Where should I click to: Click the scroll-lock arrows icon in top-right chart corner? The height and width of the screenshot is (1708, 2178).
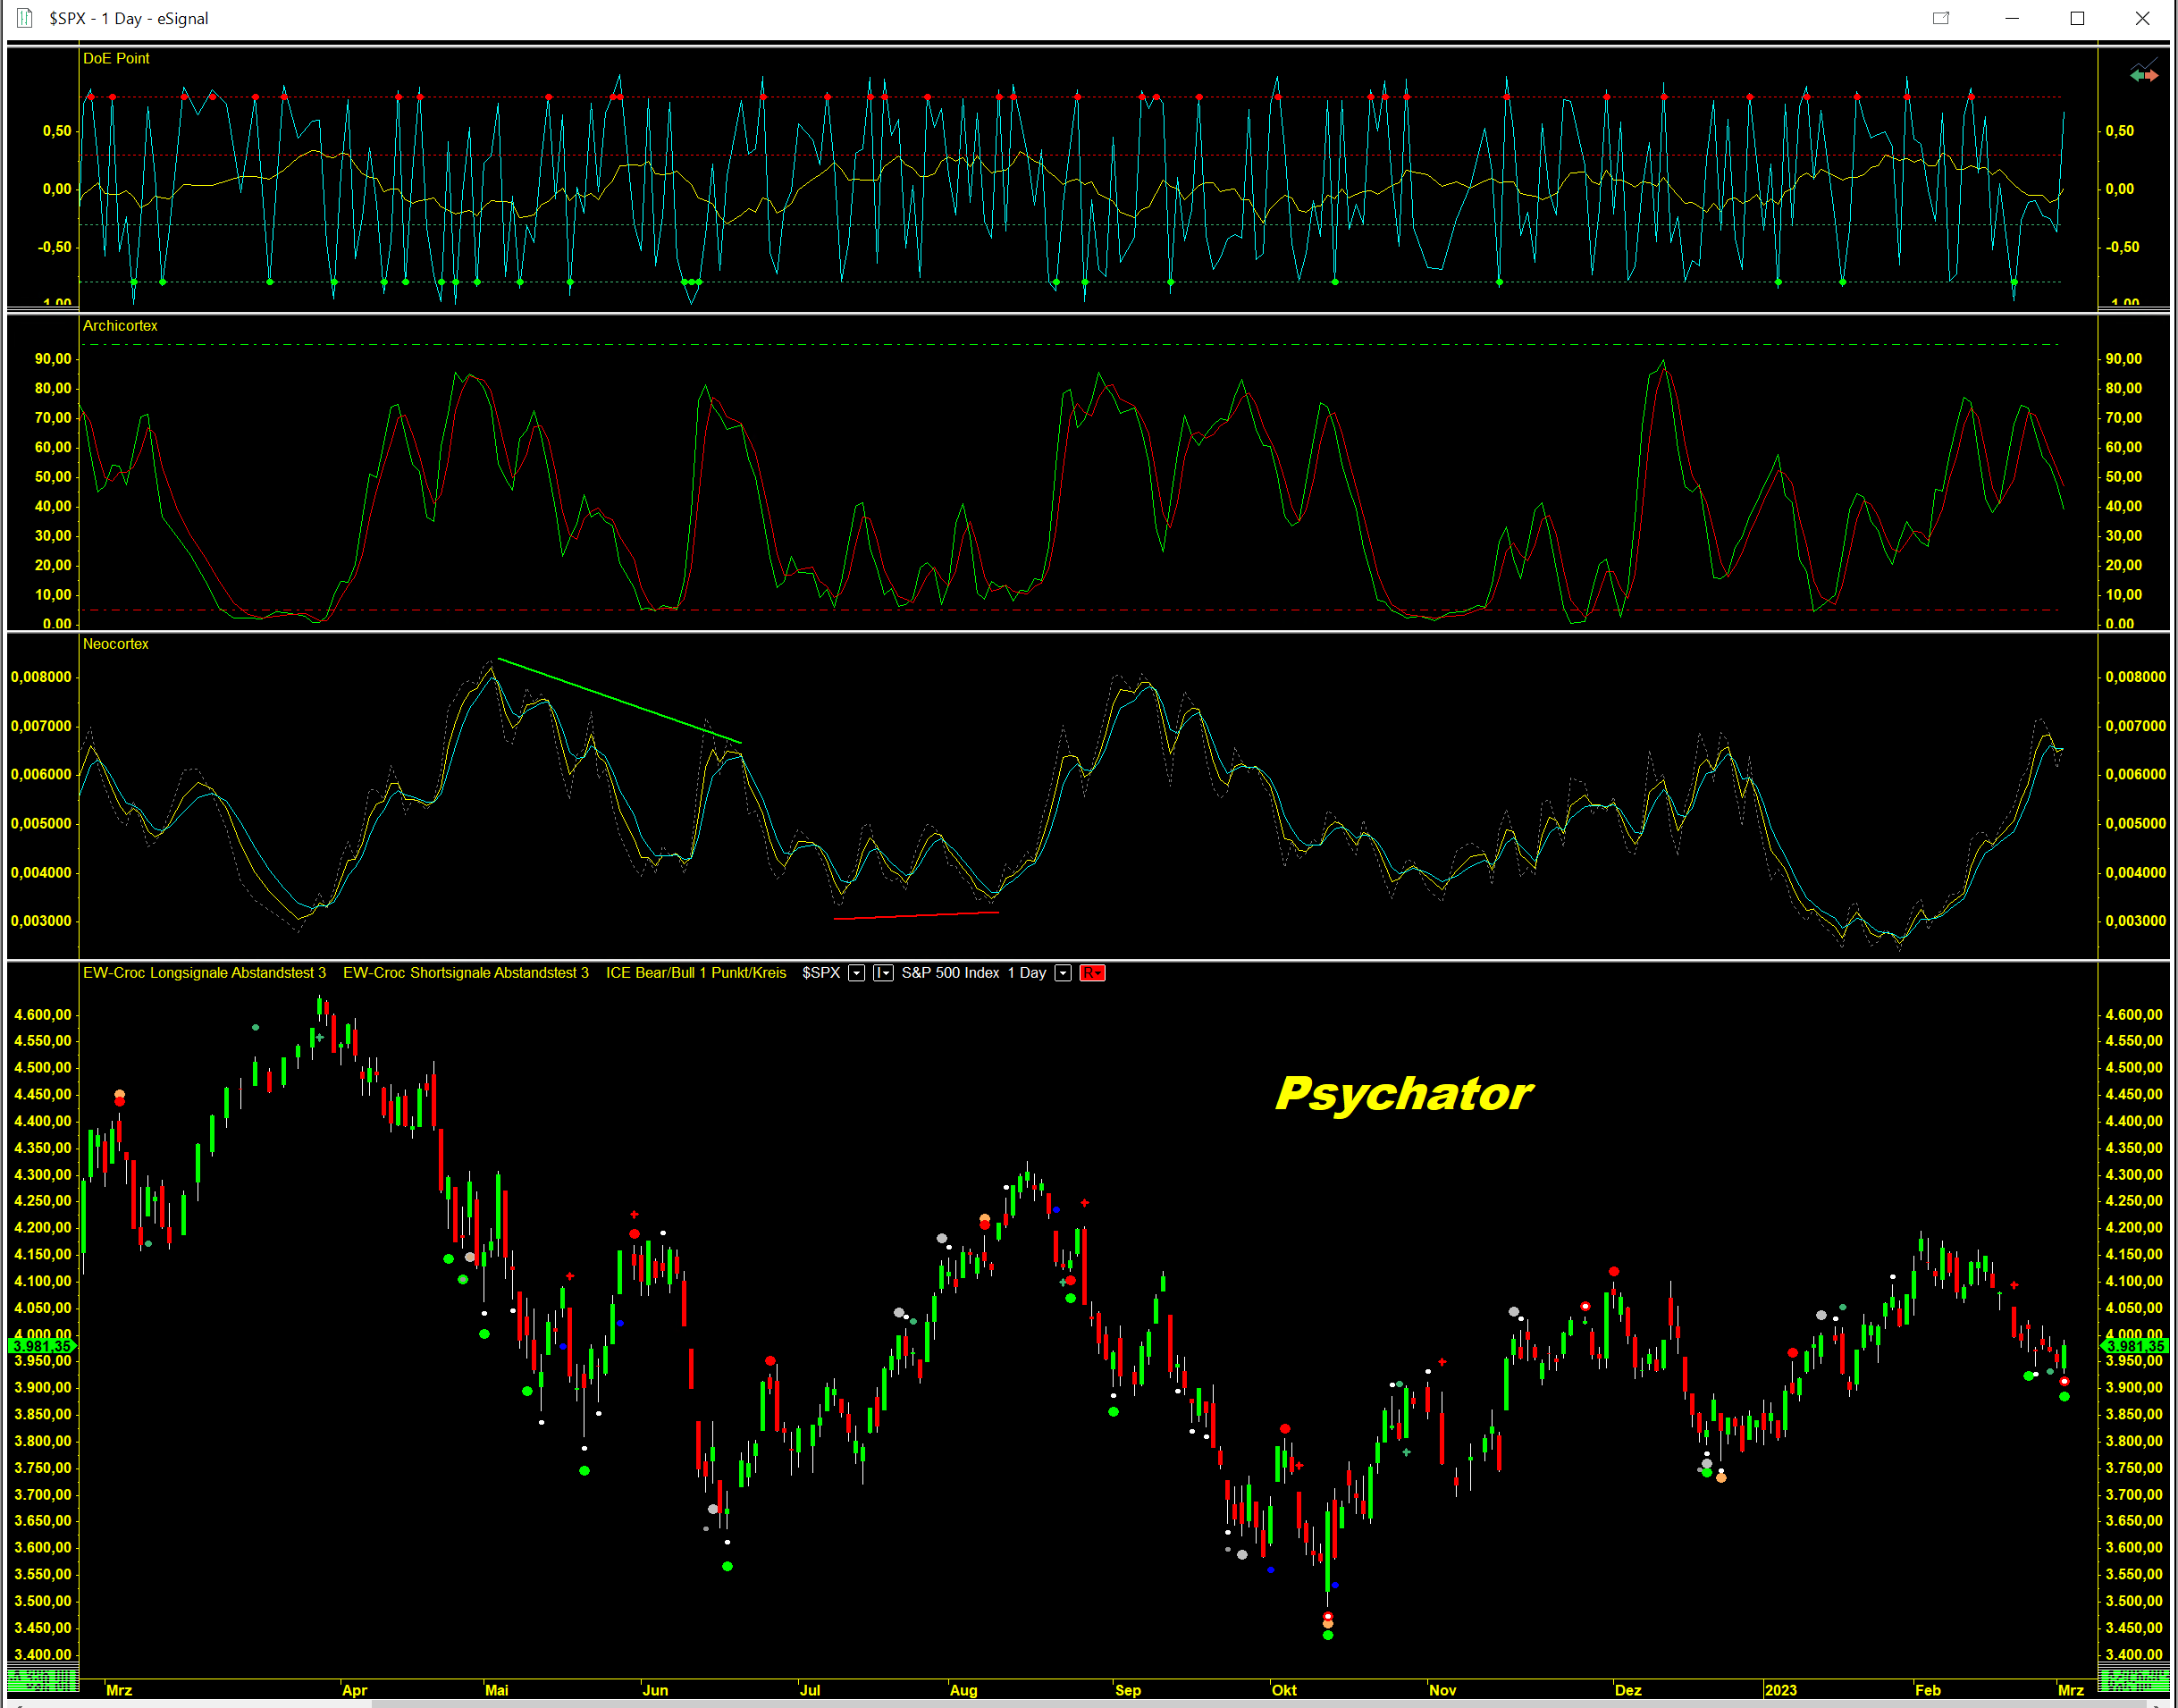point(2144,73)
